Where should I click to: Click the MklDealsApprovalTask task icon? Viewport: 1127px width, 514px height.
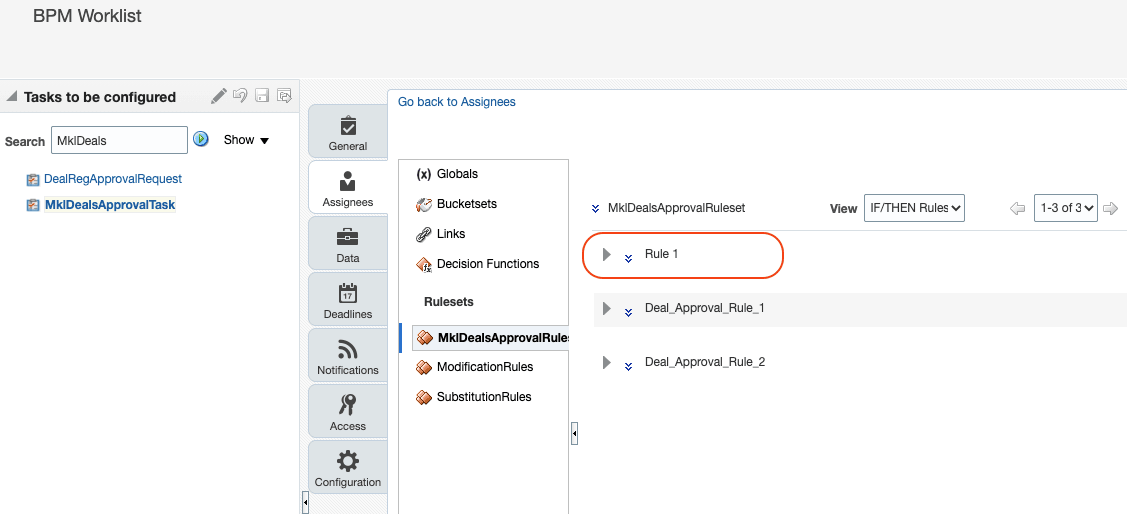(33, 206)
